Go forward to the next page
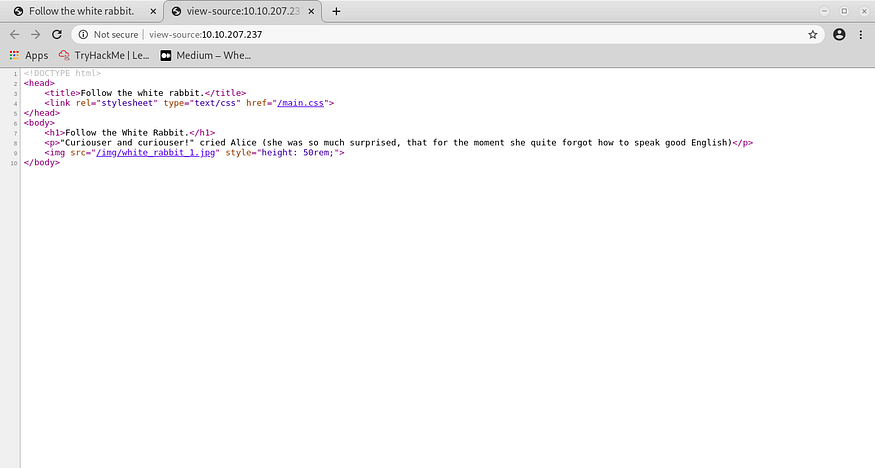 click(36, 35)
